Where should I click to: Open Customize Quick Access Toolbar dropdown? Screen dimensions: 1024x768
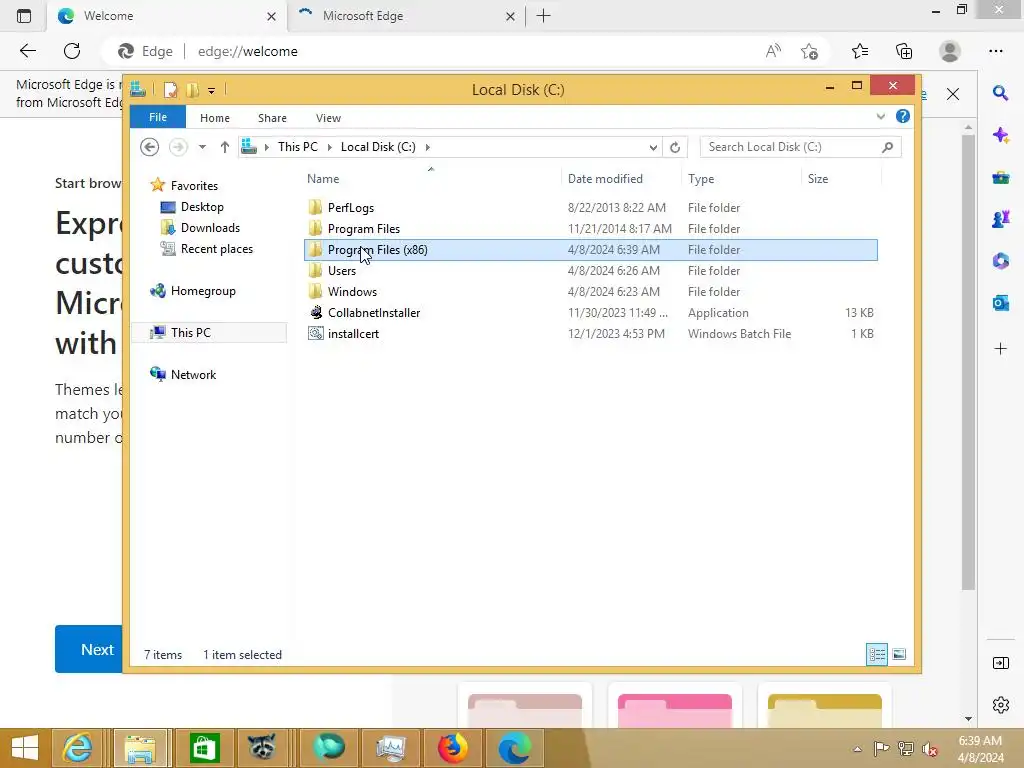212,91
